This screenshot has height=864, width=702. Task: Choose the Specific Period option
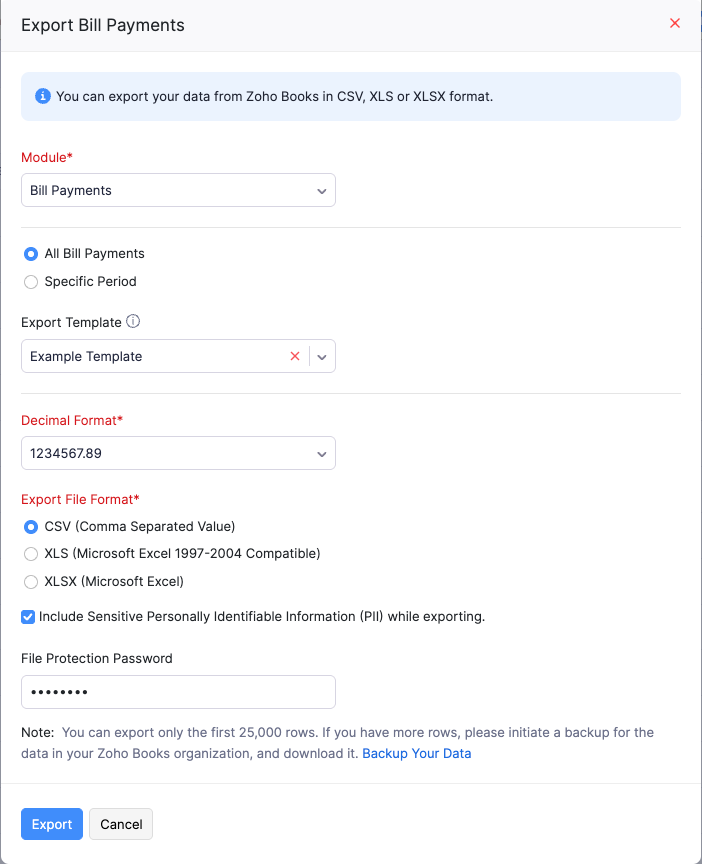pyautogui.click(x=30, y=282)
